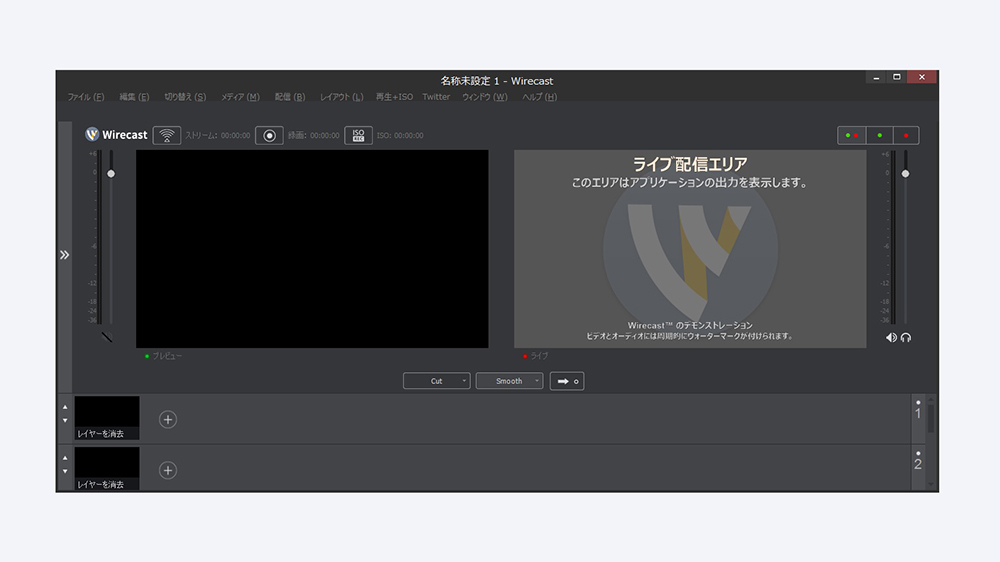The image size is (1000, 562).
Task: Click the preview audio mute slash icon
Action: (107, 337)
